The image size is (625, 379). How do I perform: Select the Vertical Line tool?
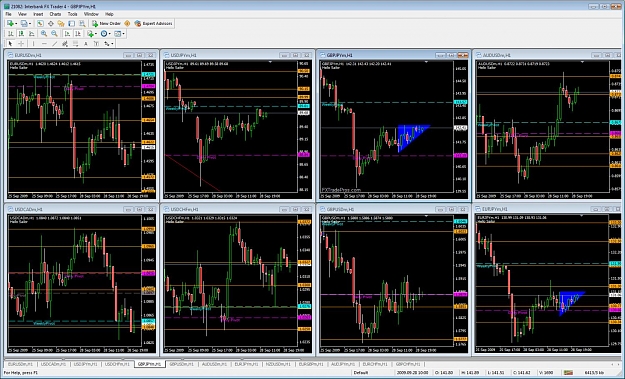pos(33,43)
